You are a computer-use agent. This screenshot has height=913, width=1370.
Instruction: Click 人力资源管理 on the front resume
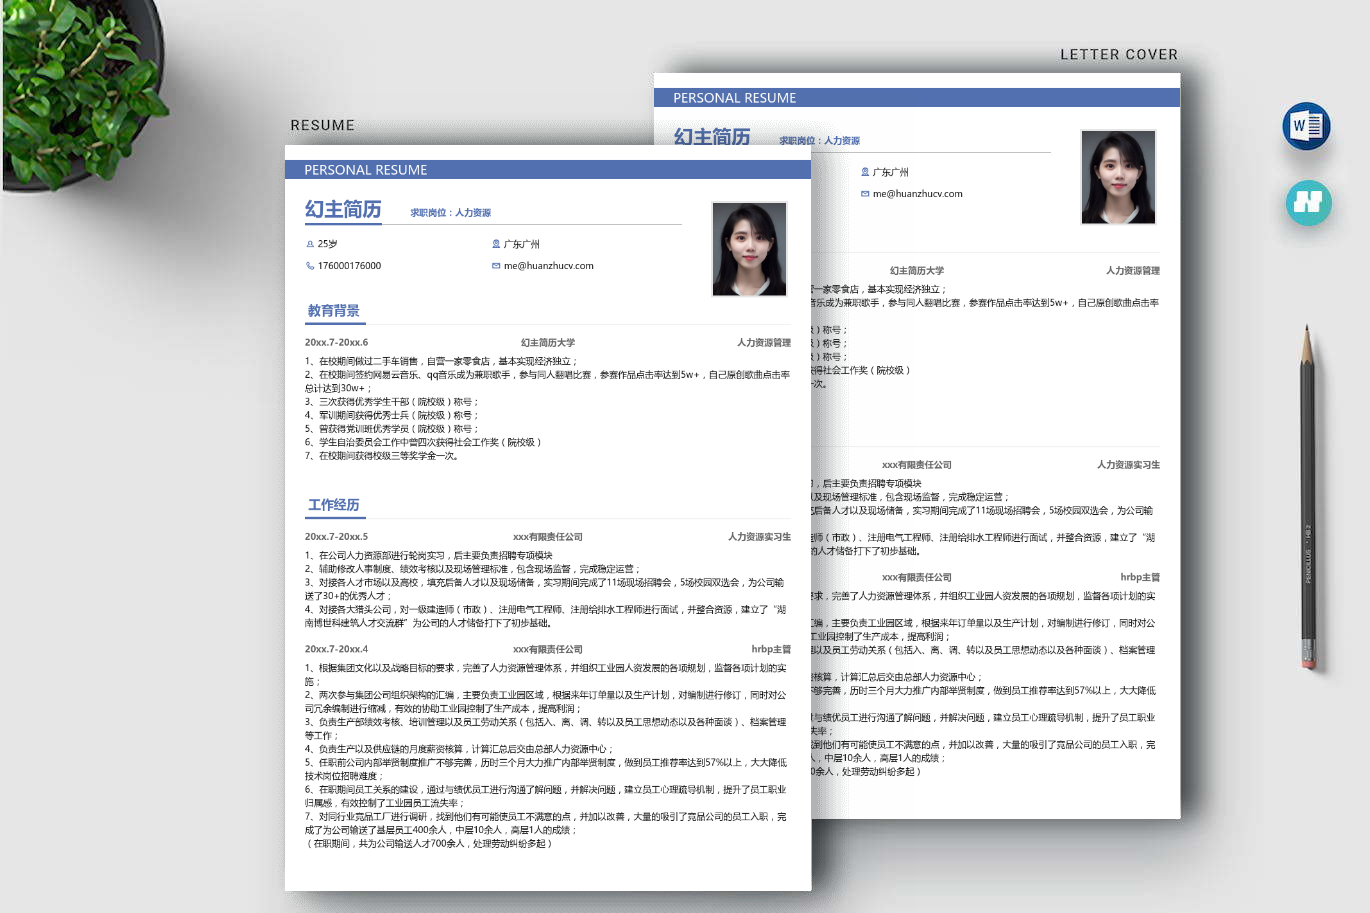[764, 343]
